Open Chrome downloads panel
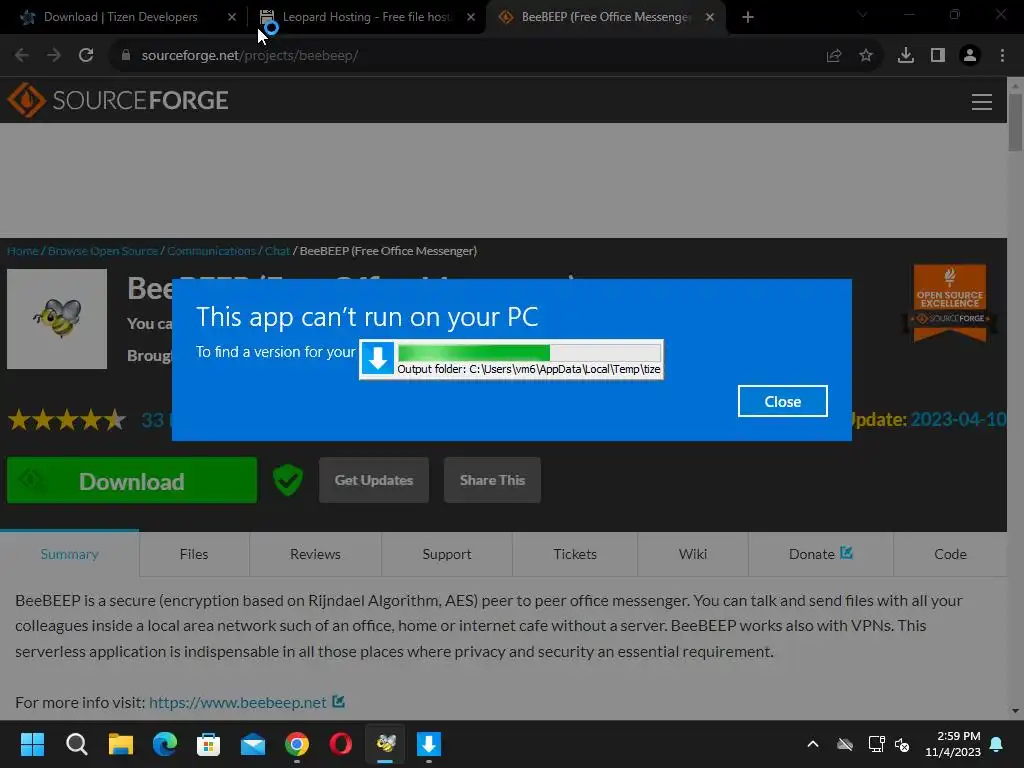Image resolution: width=1024 pixels, height=768 pixels. coord(906,56)
